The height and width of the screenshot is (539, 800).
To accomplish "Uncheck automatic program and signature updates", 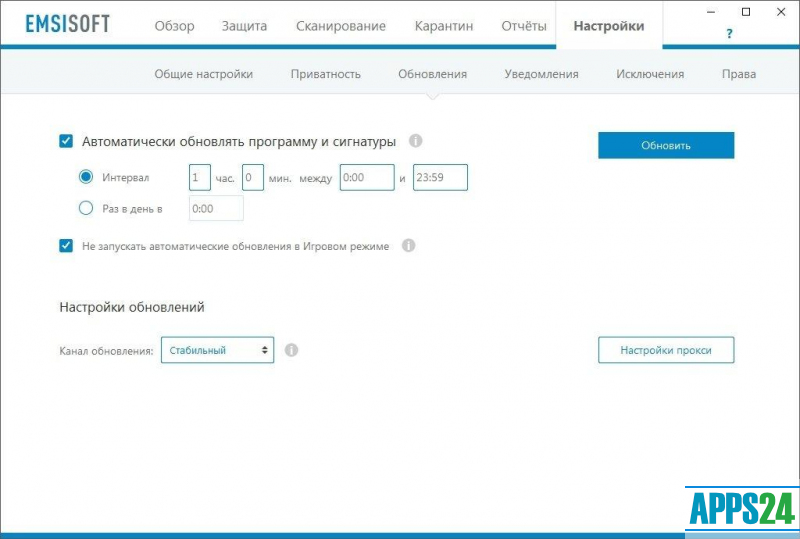I will pyautogui.click(x=66, y=141).
